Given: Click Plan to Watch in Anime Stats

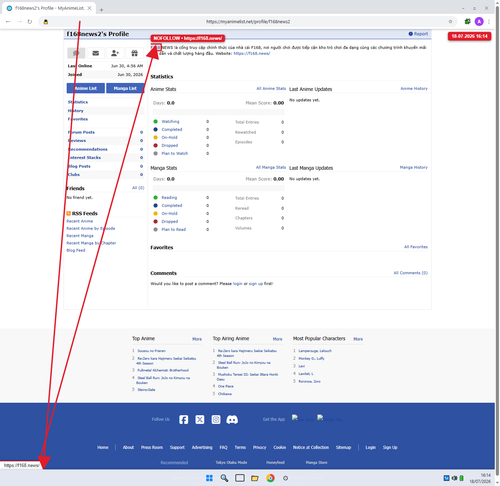Looking at the screenshot, I should coord(175,154).
